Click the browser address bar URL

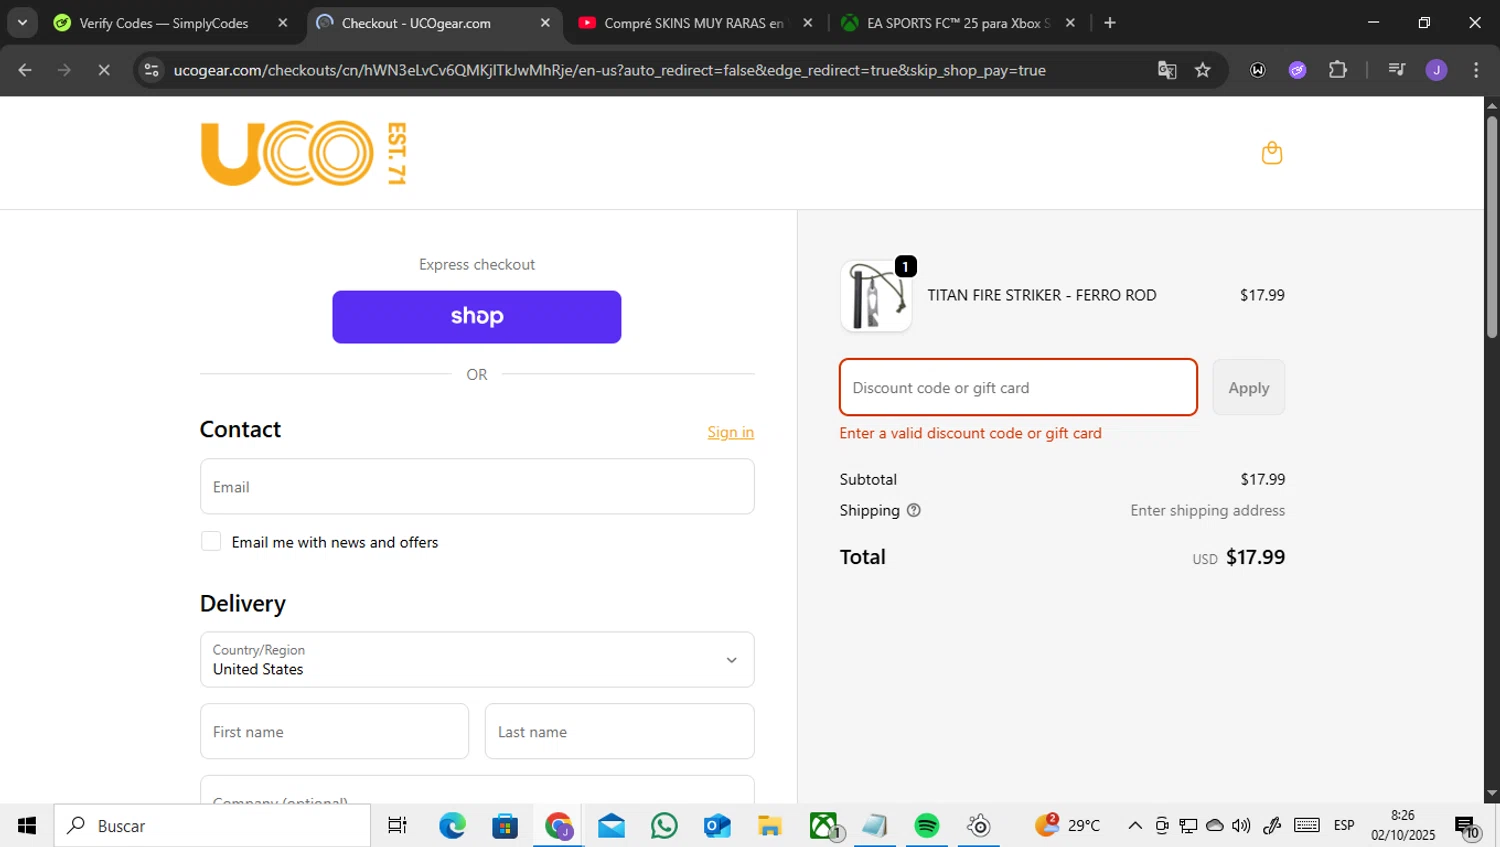[610, 70]
